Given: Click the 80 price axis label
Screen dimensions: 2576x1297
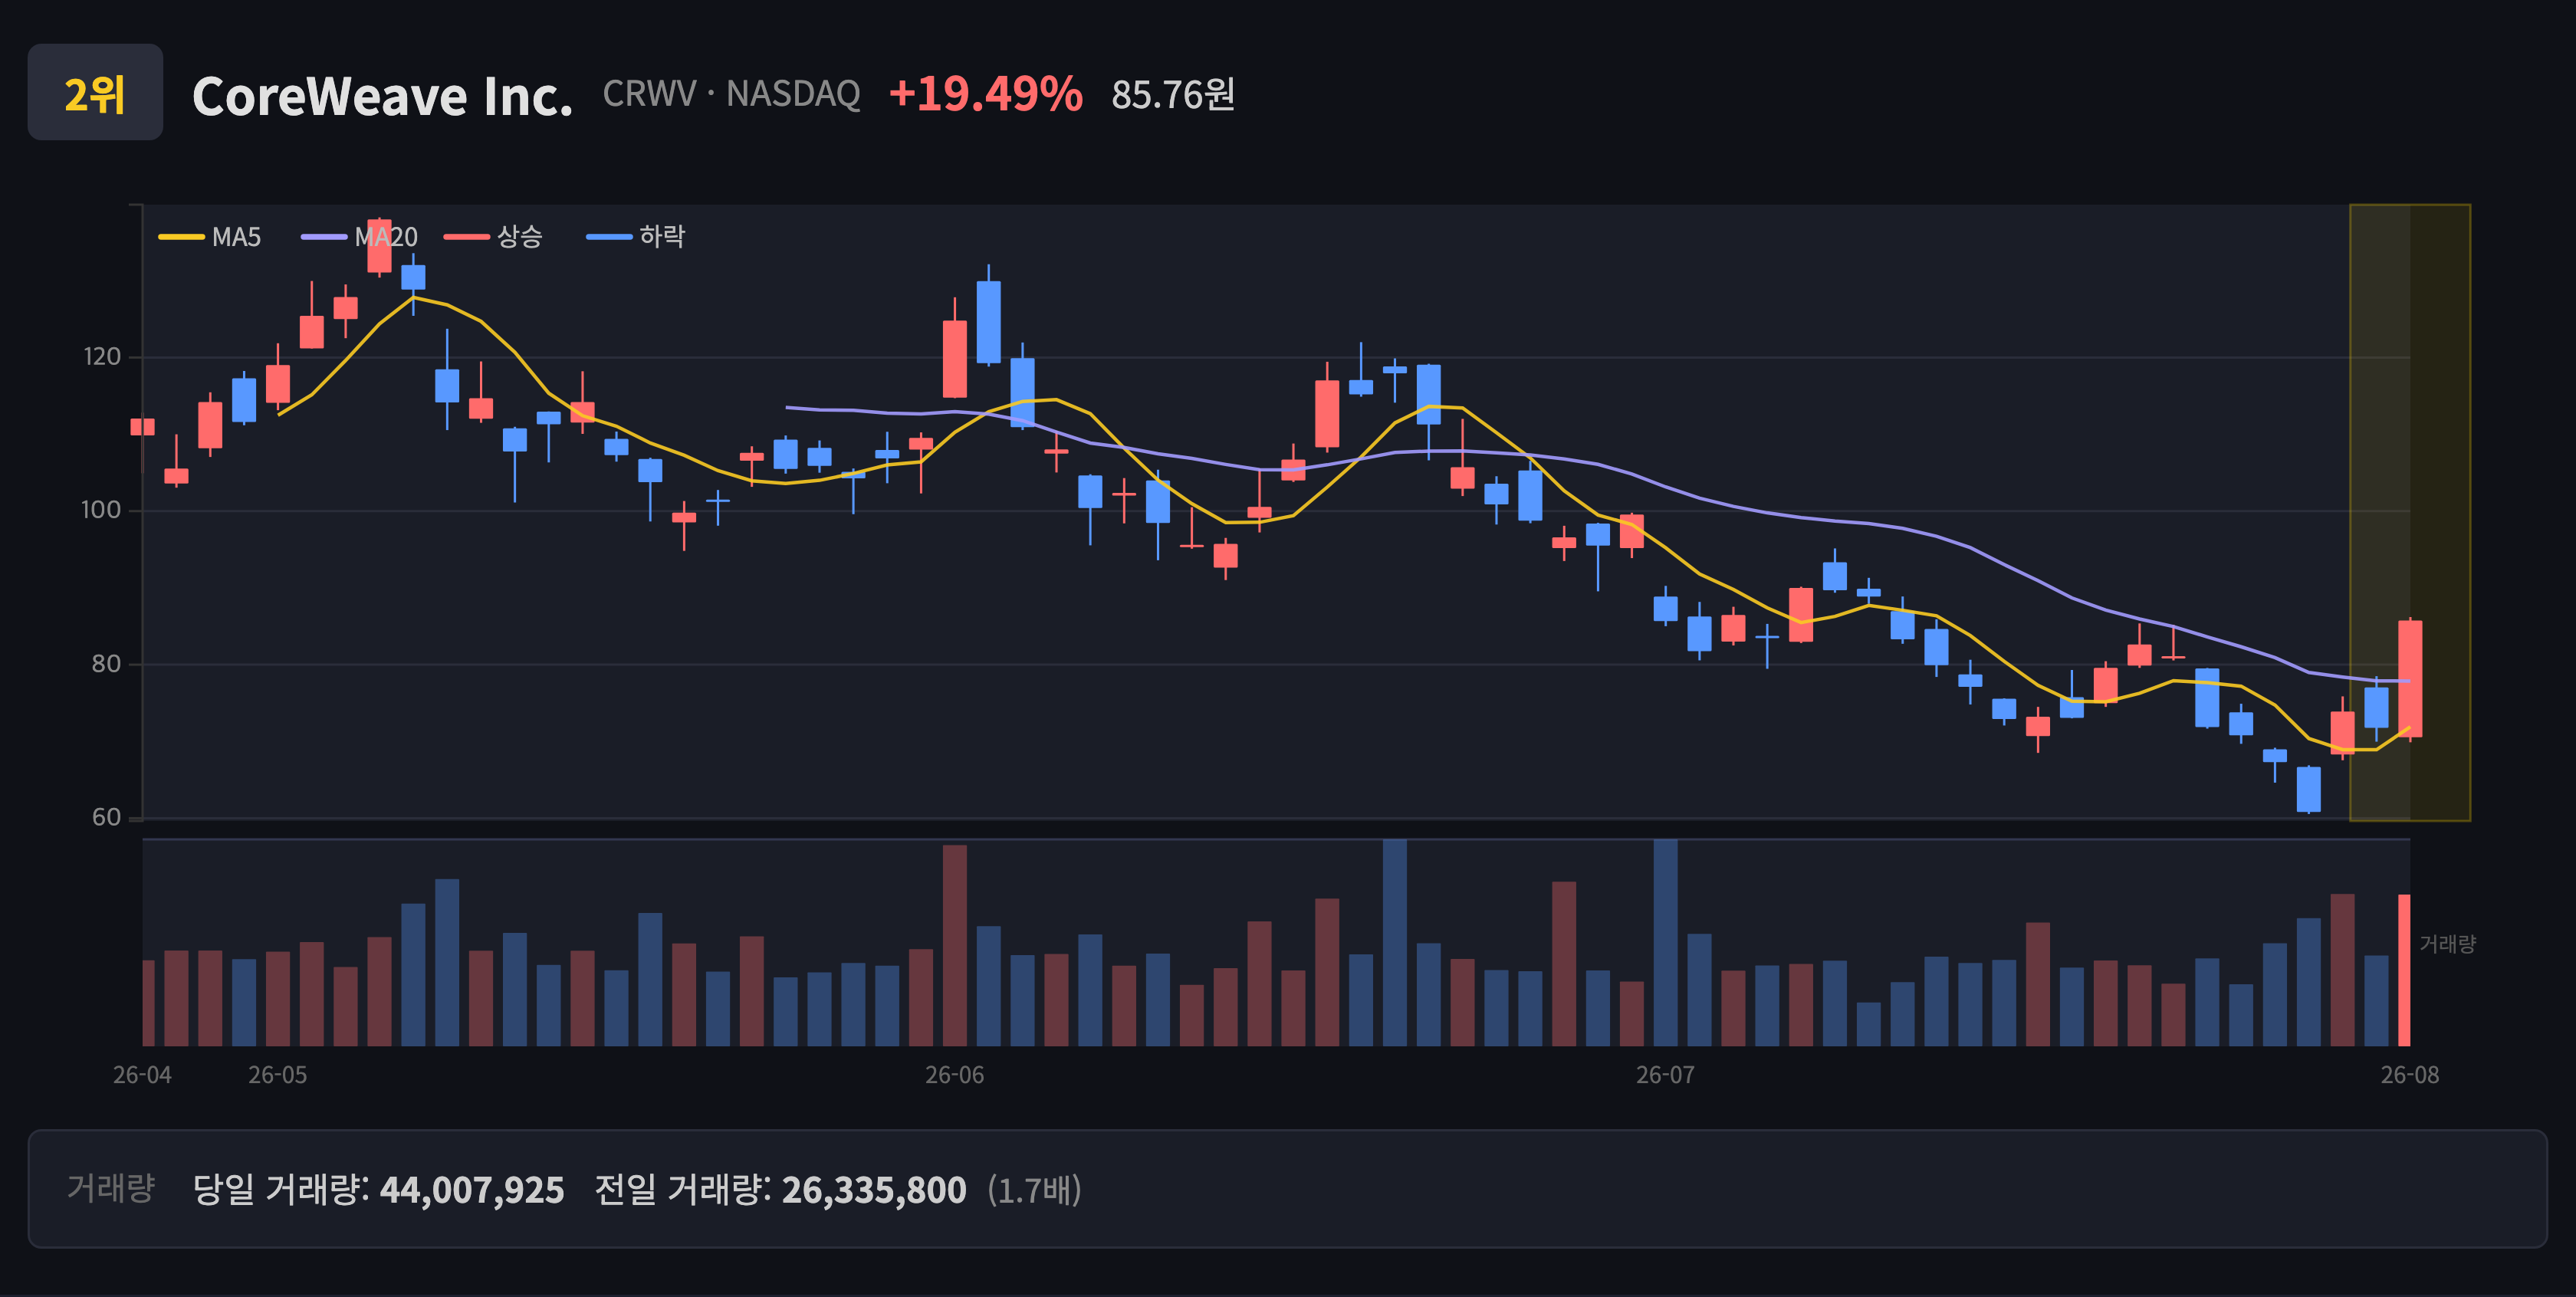Looking at the screenshot, I should (106, 664).
